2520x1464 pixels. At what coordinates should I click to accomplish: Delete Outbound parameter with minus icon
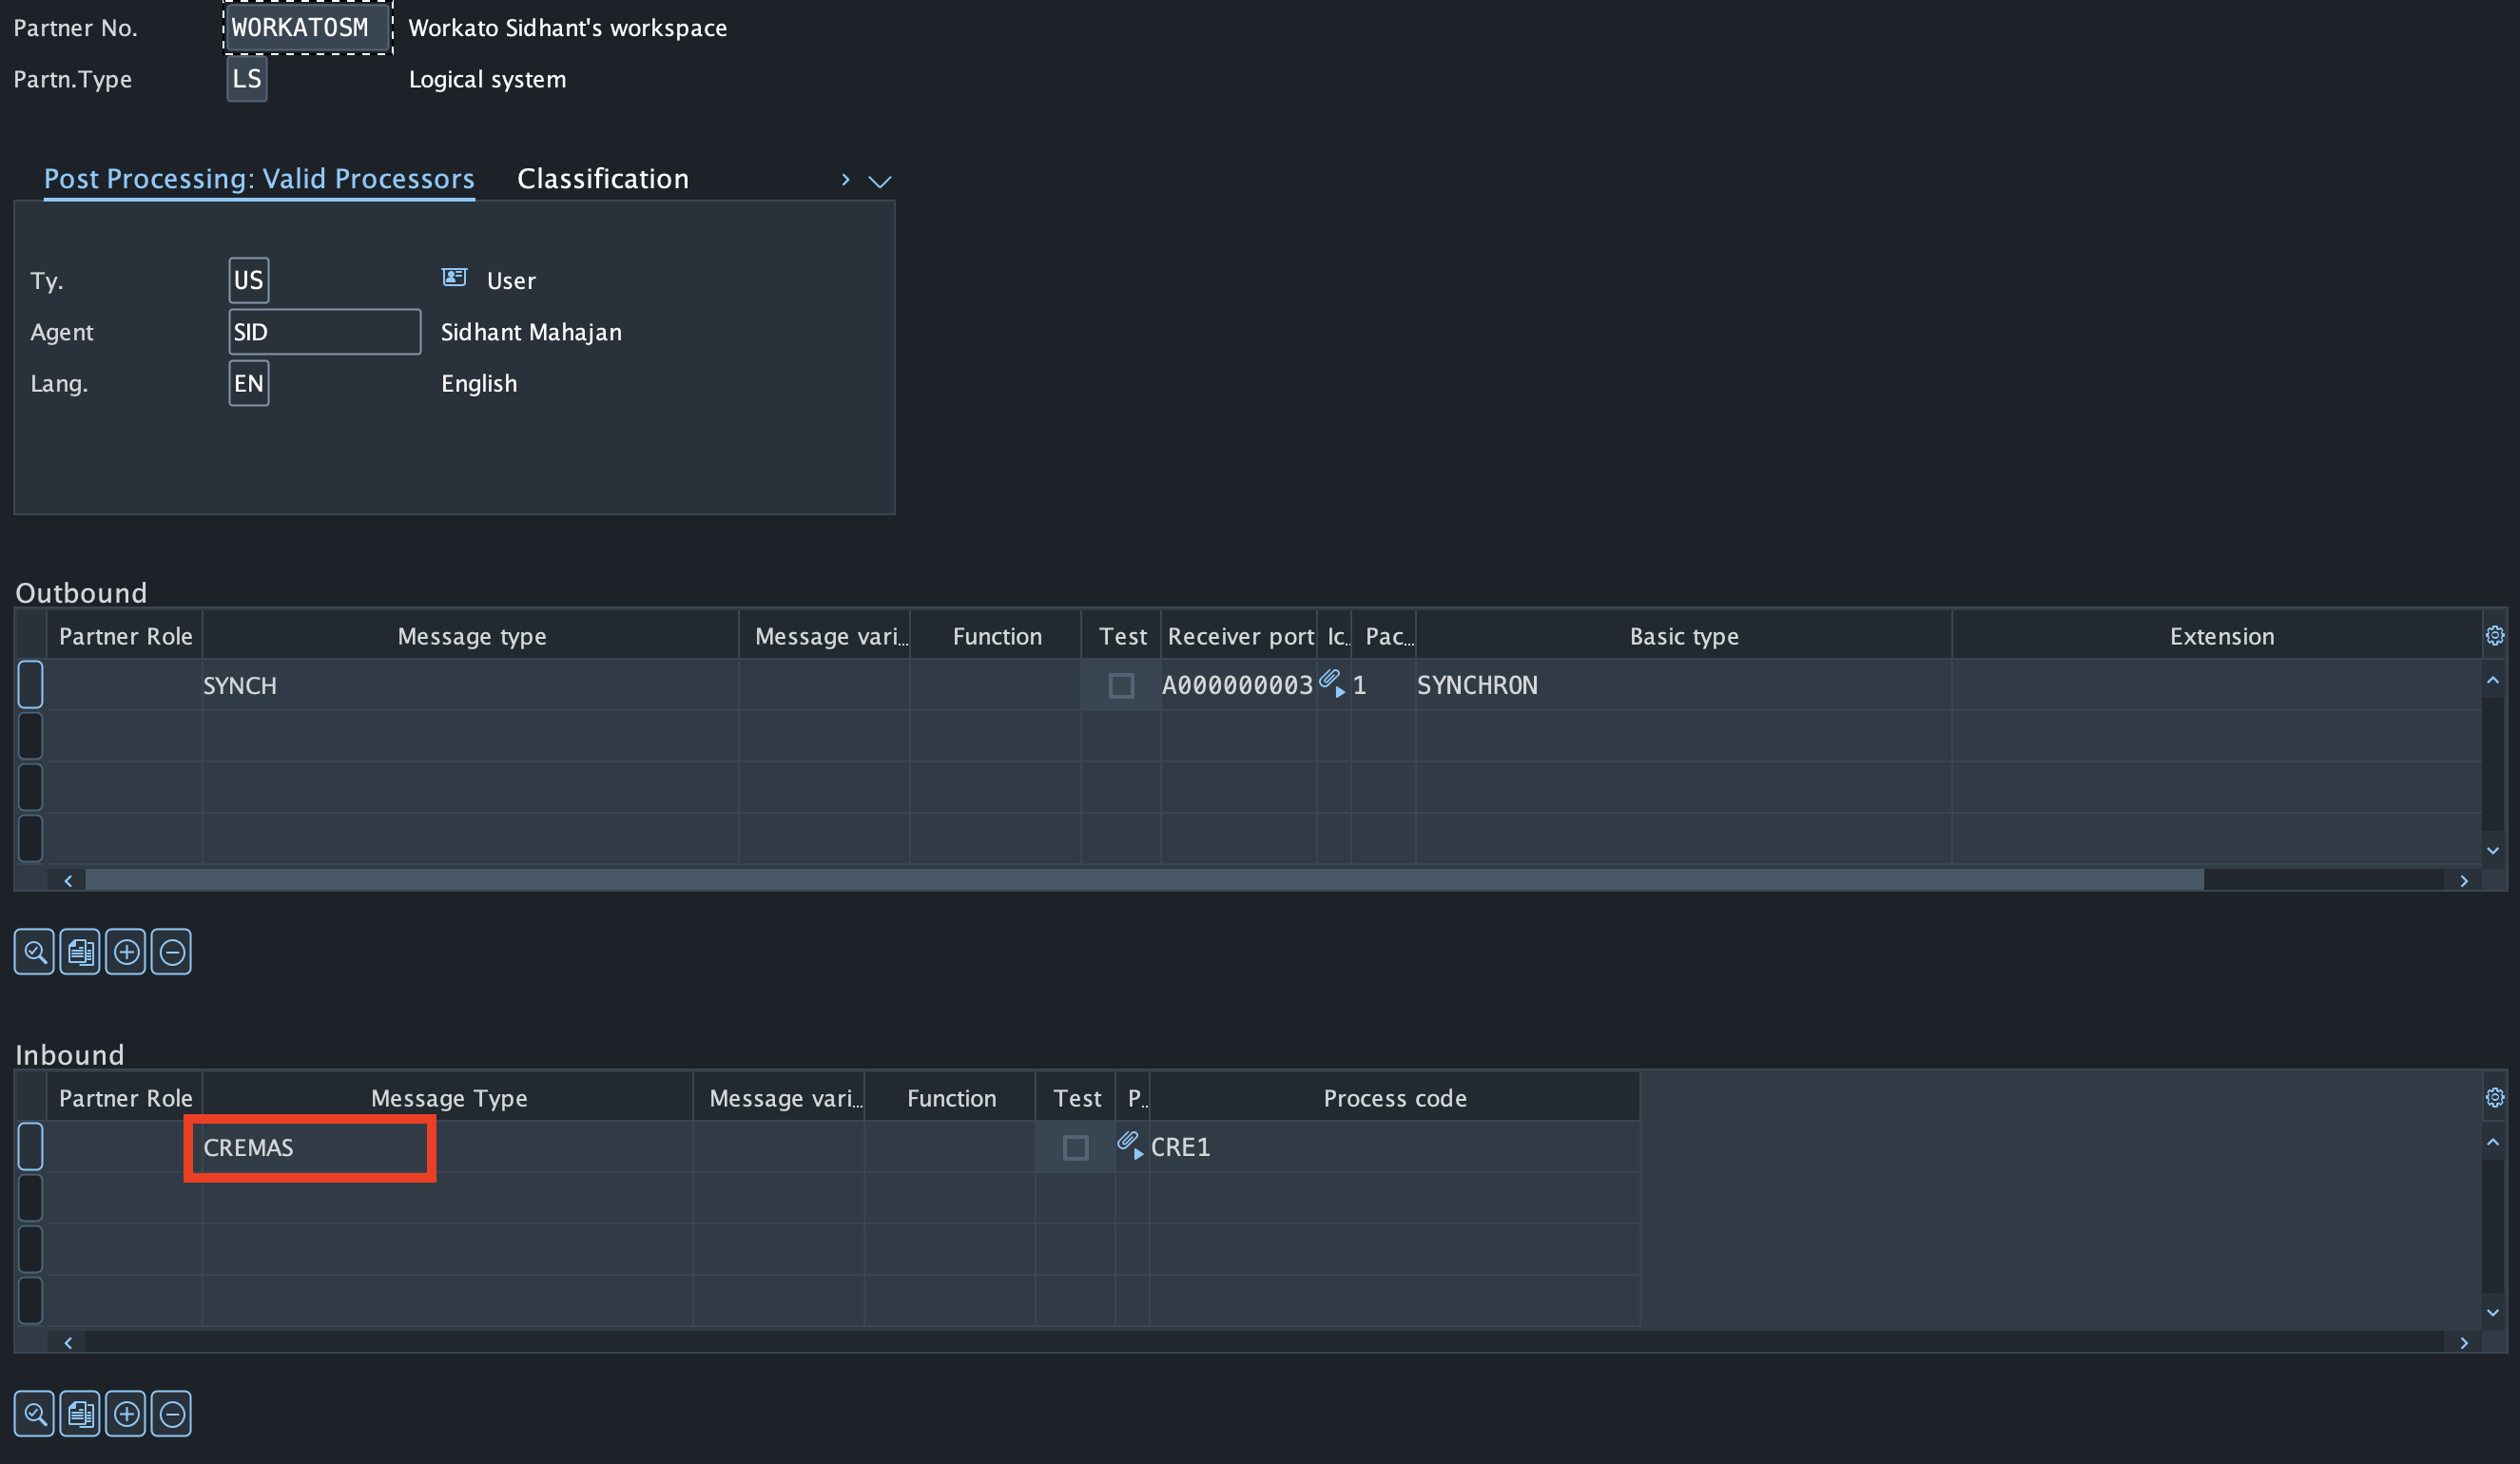171,951
